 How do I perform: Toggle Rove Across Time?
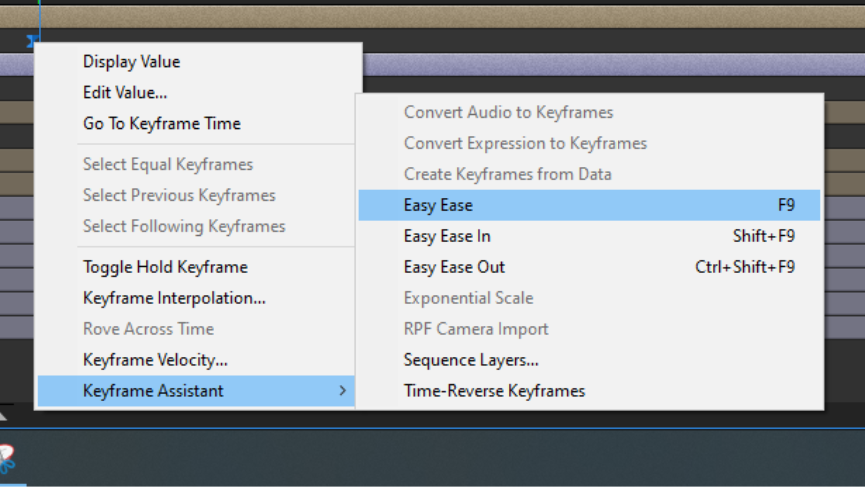(x=148, y=329)
